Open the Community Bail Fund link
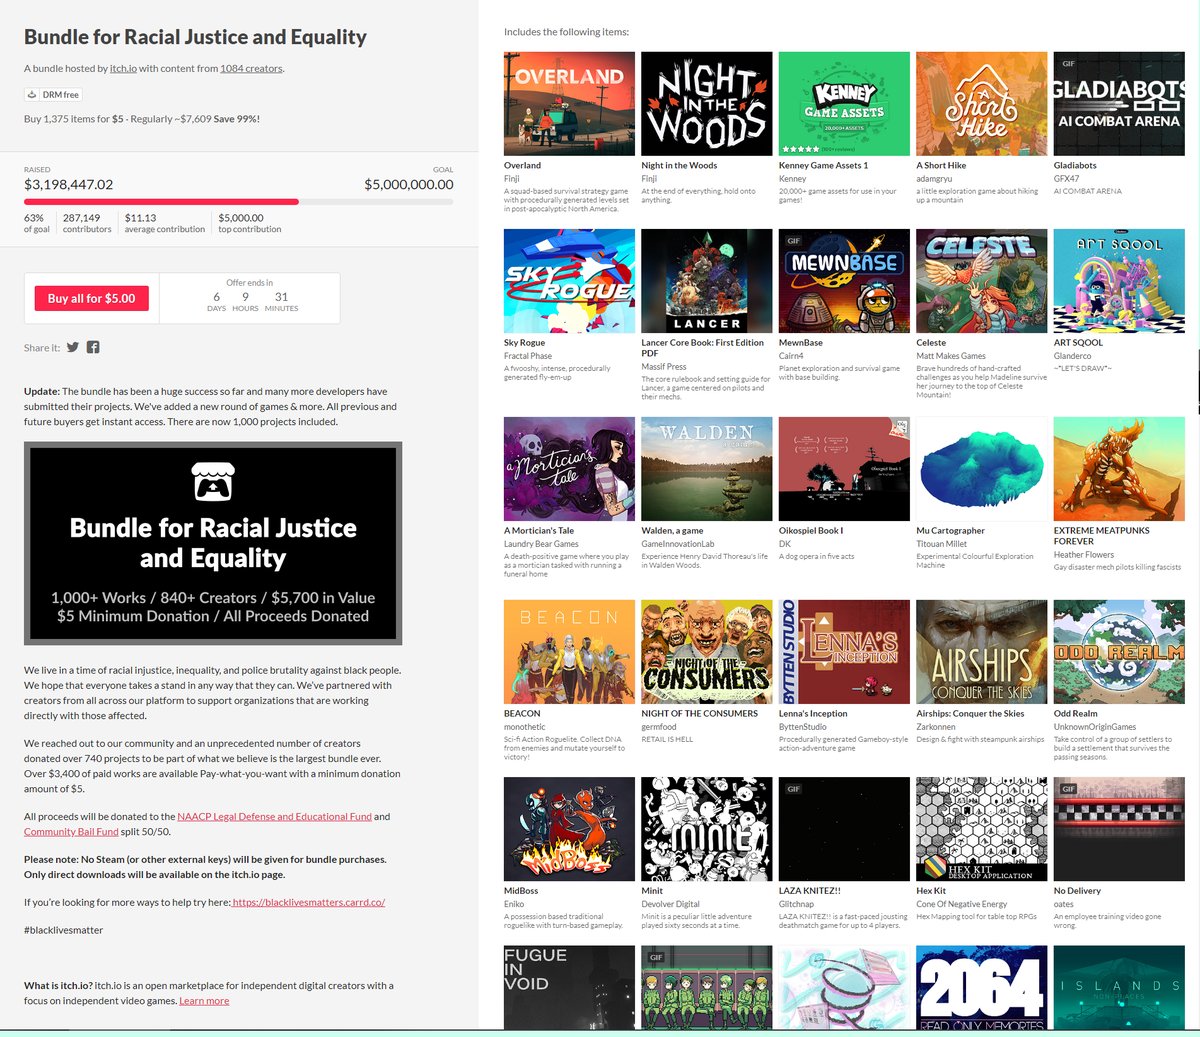The height and width of the screenshot is (1037, 1200). (x=71, y=831)
